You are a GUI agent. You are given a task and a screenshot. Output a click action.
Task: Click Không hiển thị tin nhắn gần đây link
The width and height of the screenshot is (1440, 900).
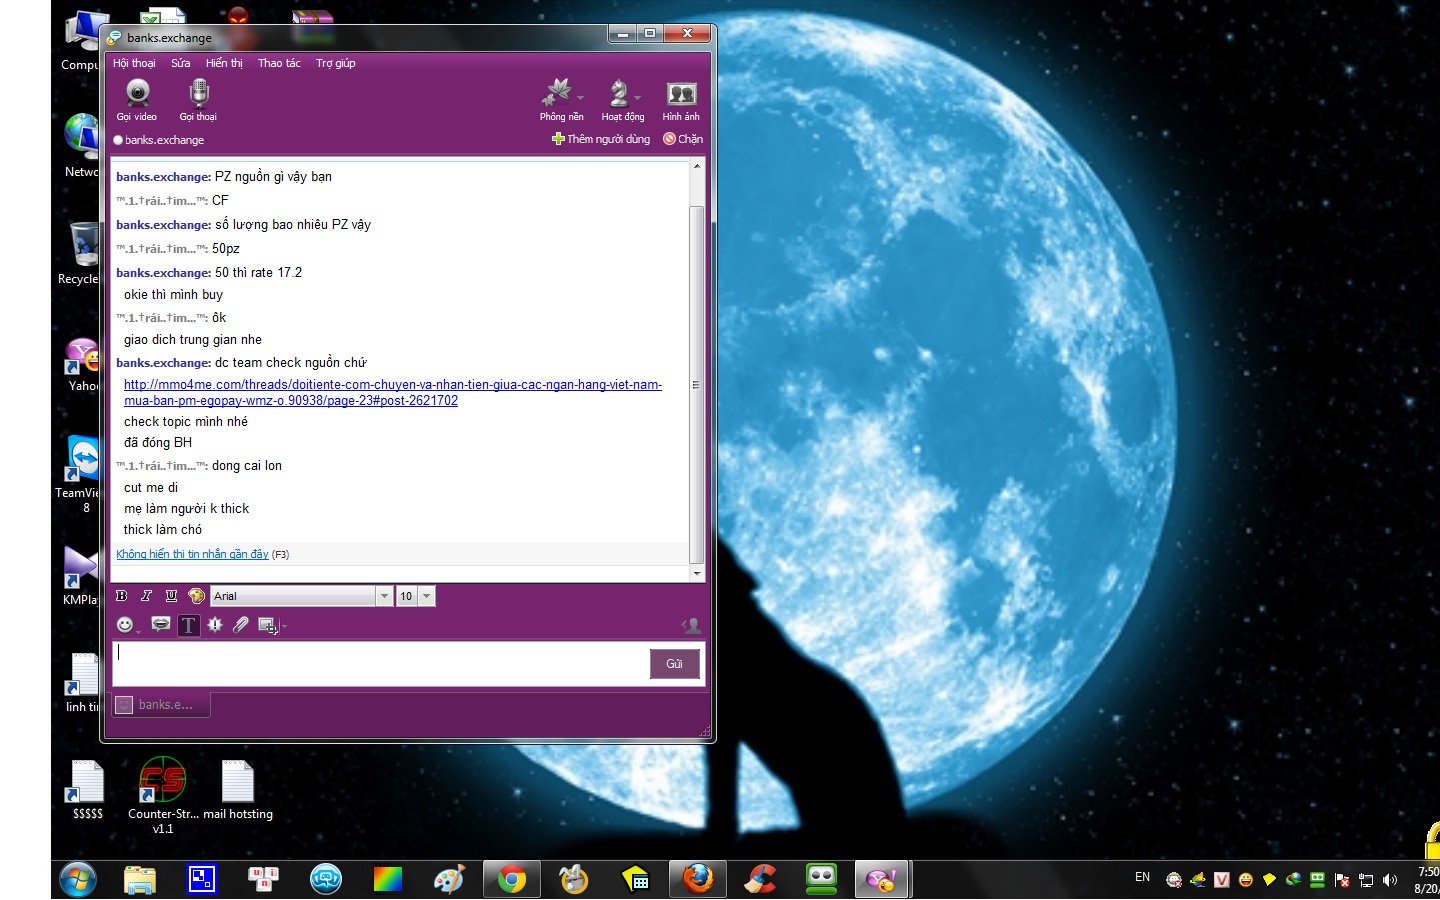coord(192,554)
